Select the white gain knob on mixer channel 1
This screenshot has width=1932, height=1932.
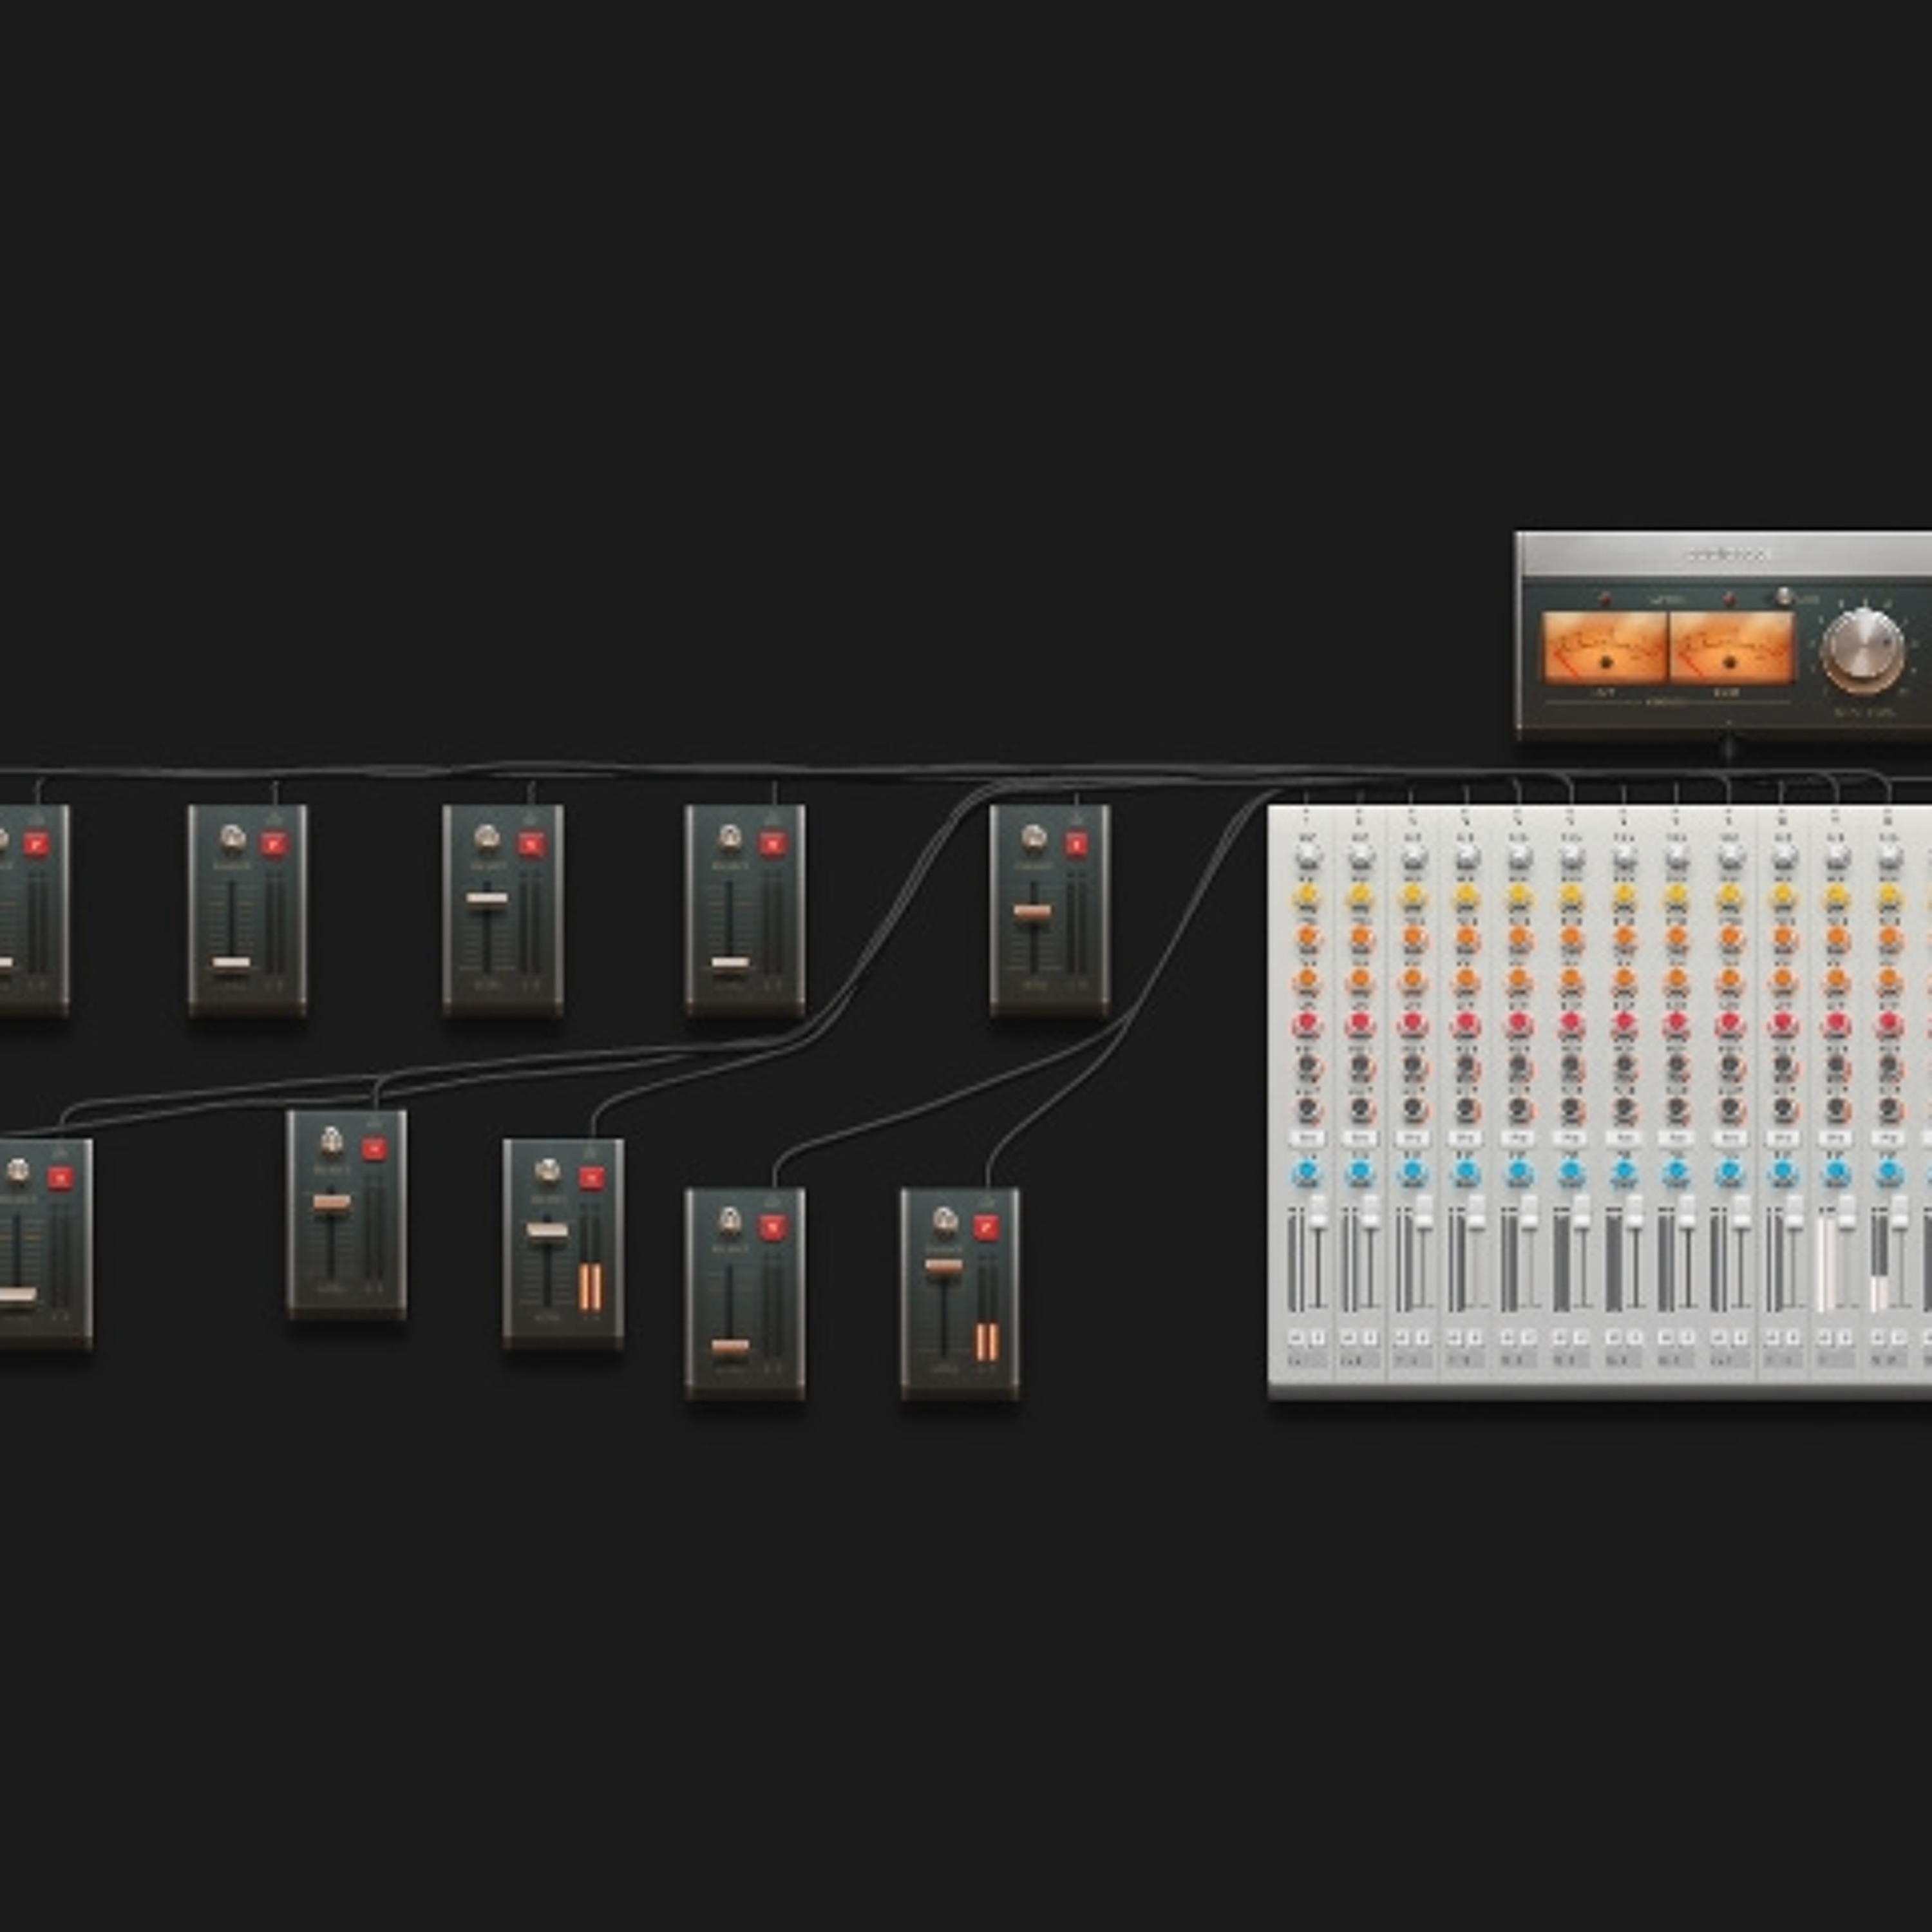[1307, 857]
